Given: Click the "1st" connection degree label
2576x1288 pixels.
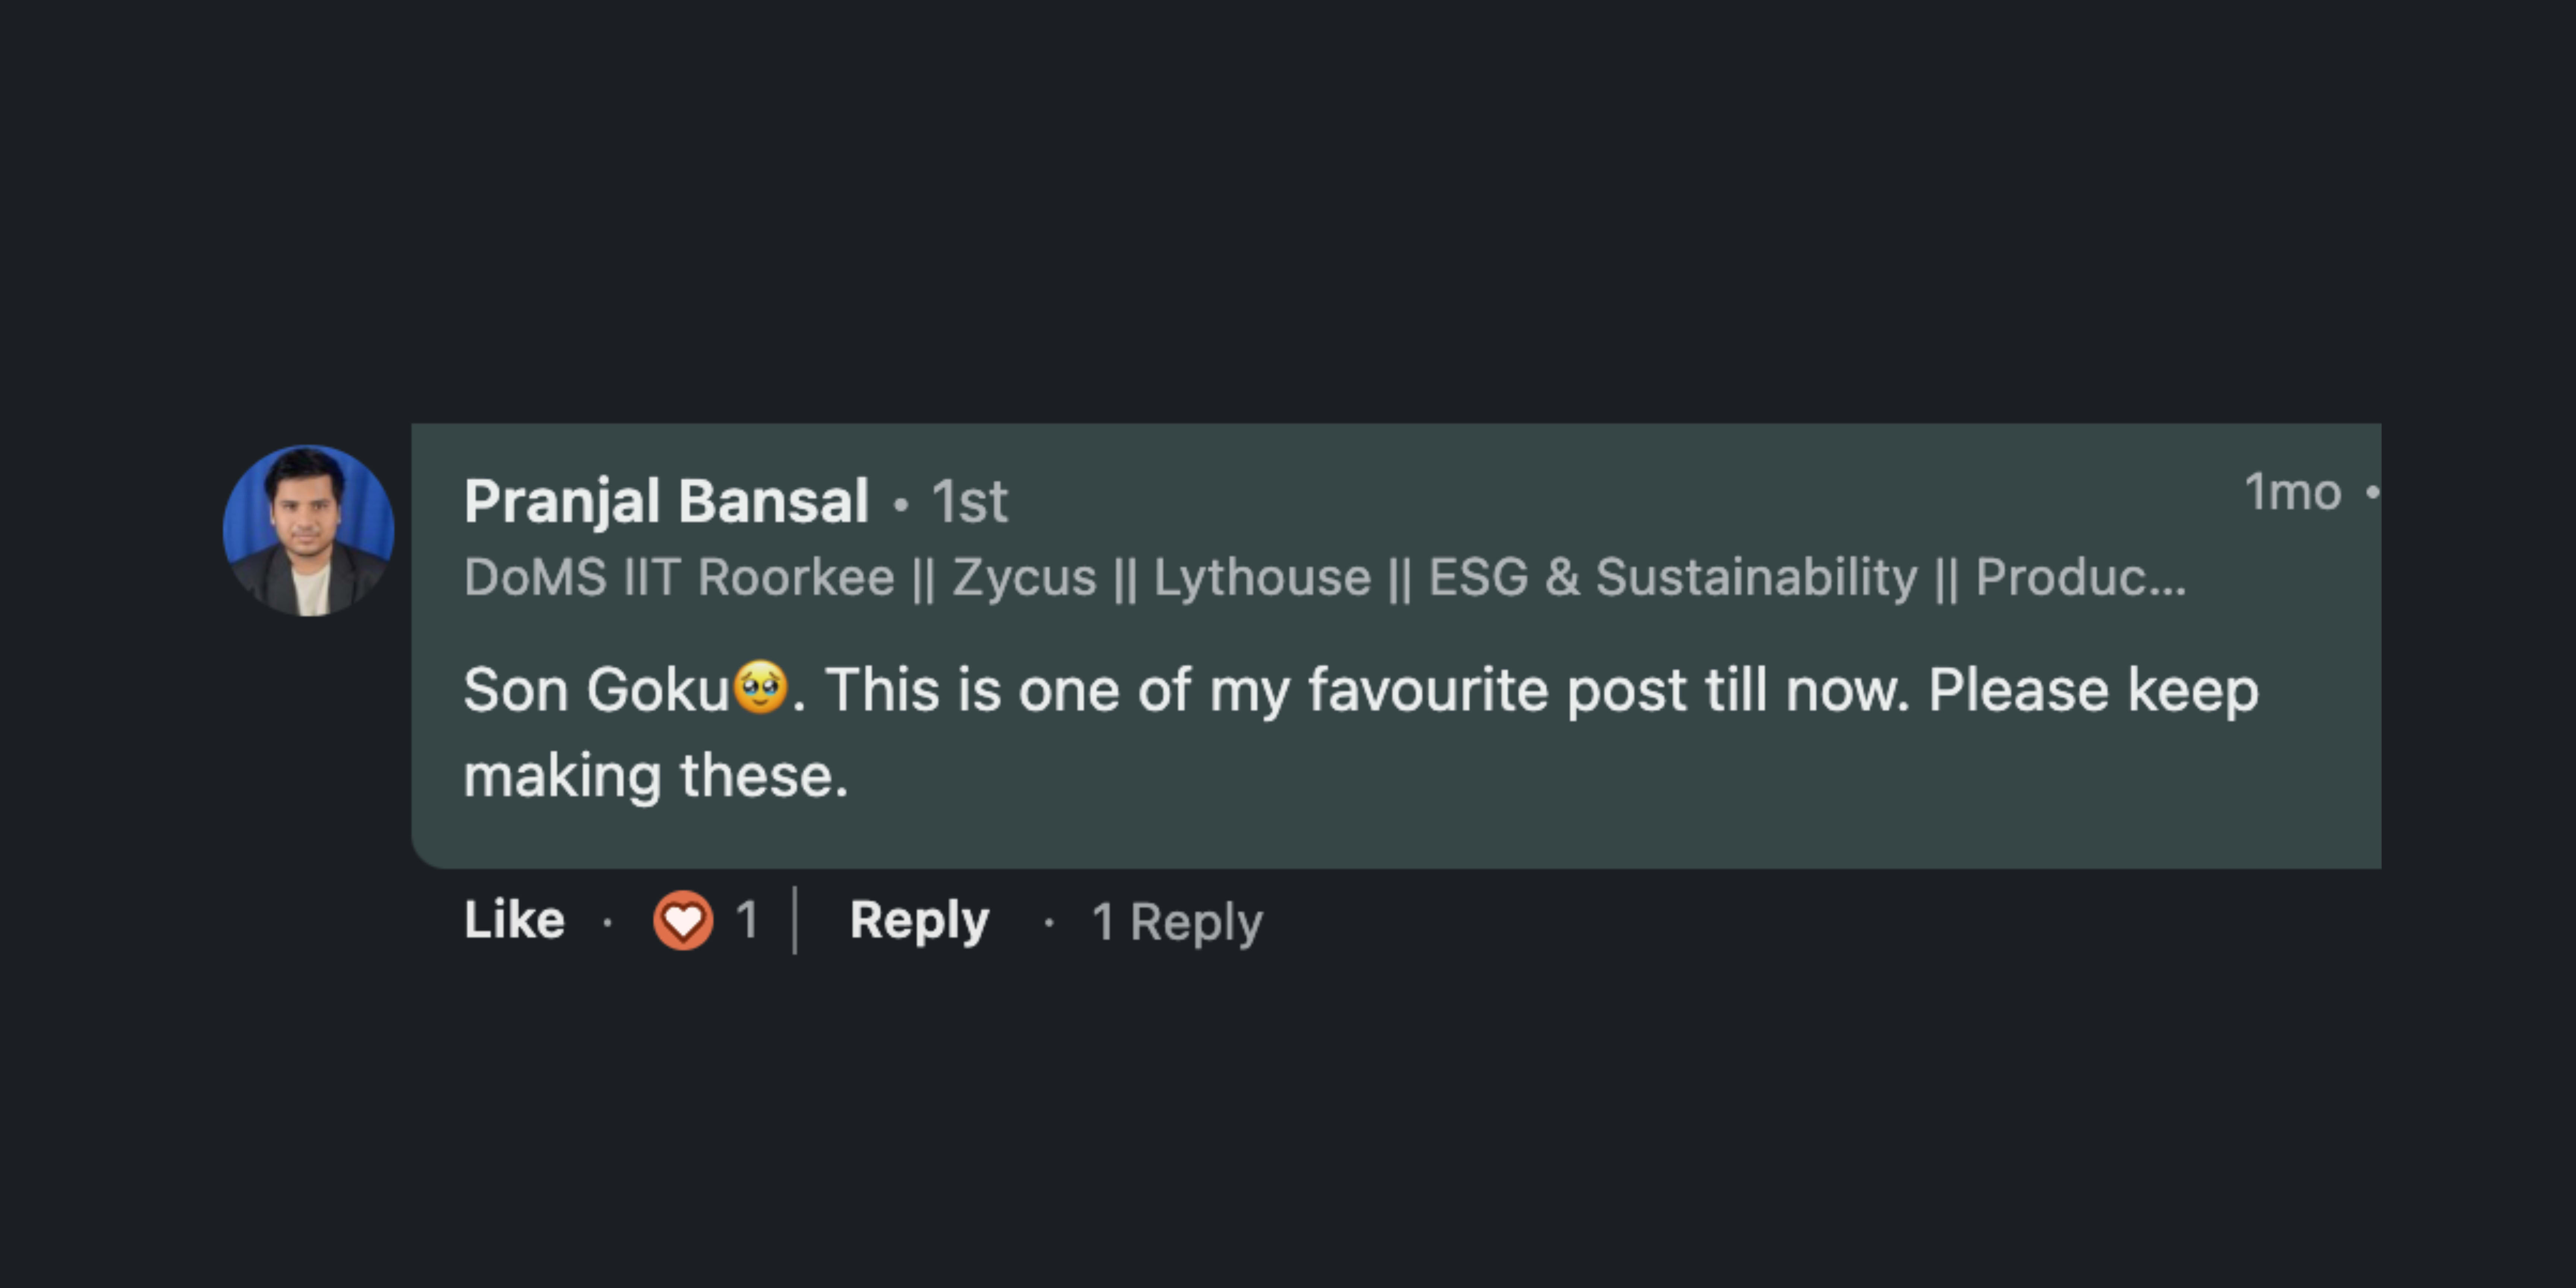Looking at the screenshot, I should click(969, 501).
